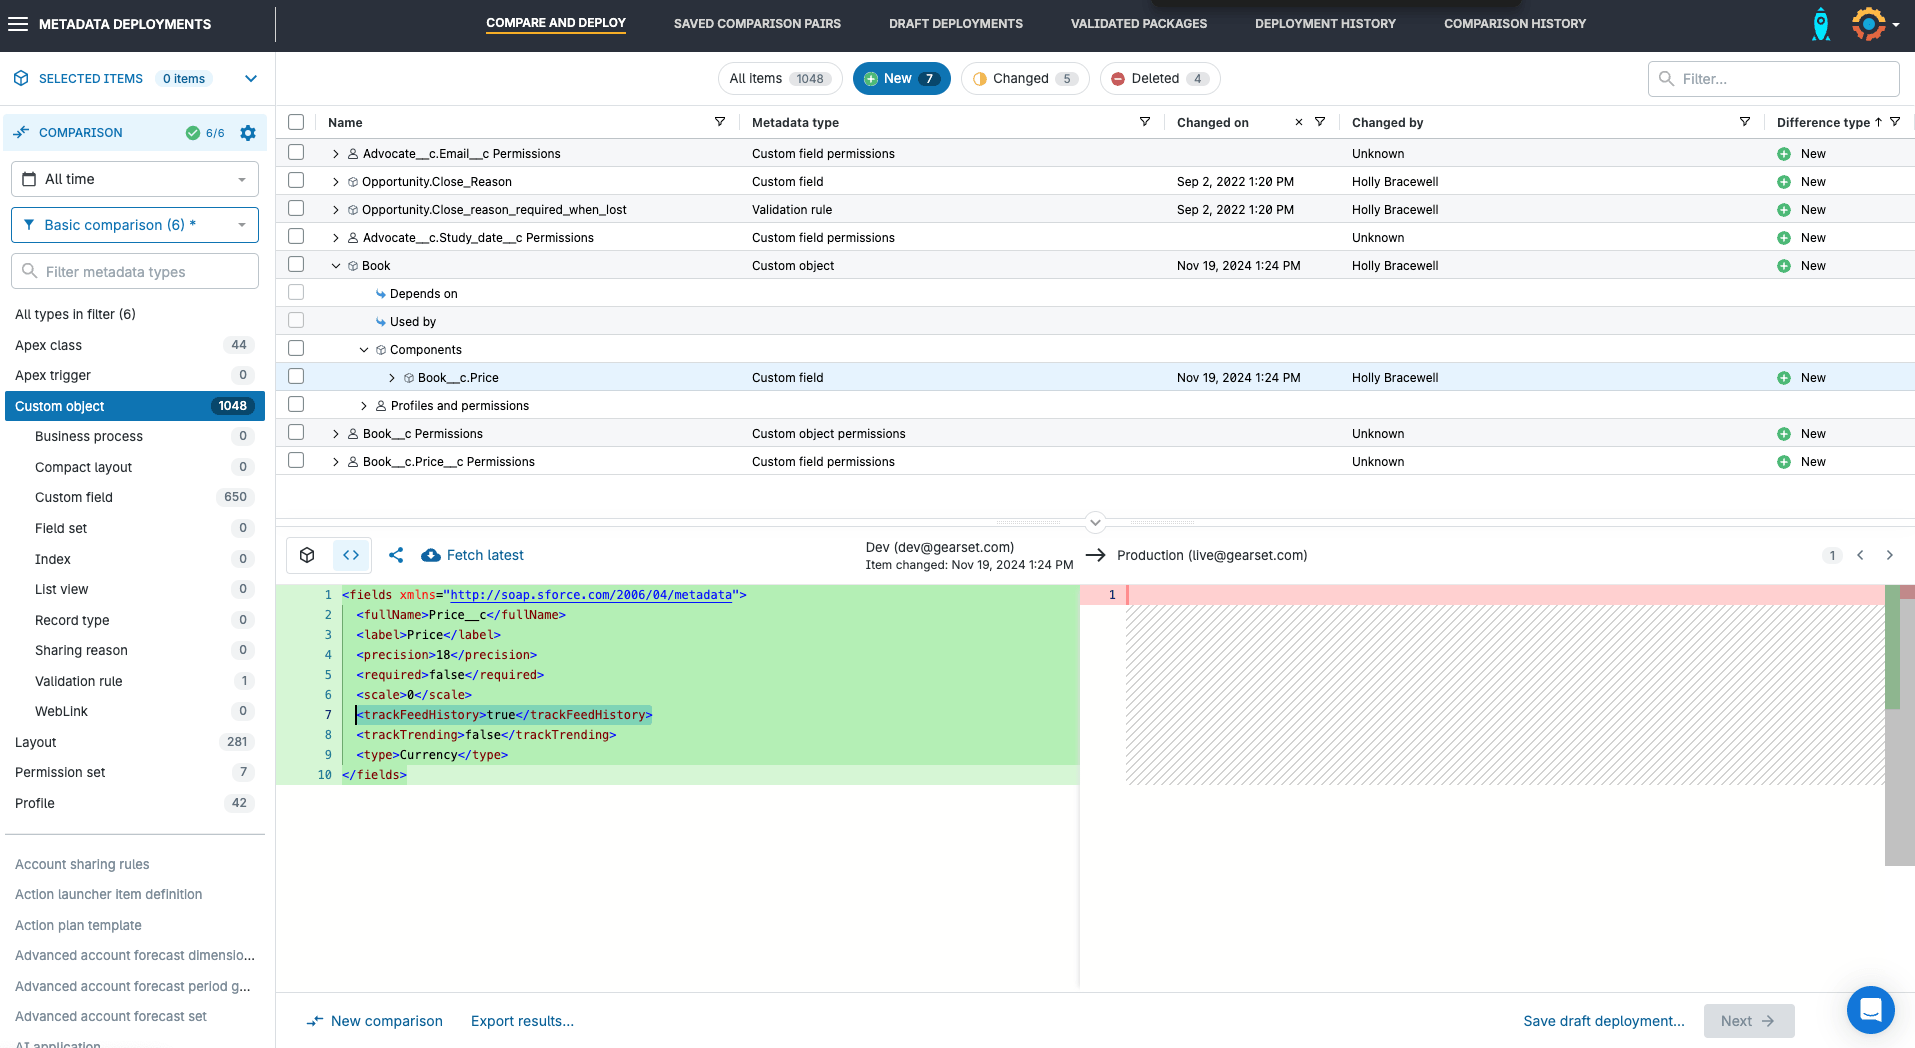Screen dimensions: 1915x1048
Task: Go to next difference arrow
Action: 1889,555
